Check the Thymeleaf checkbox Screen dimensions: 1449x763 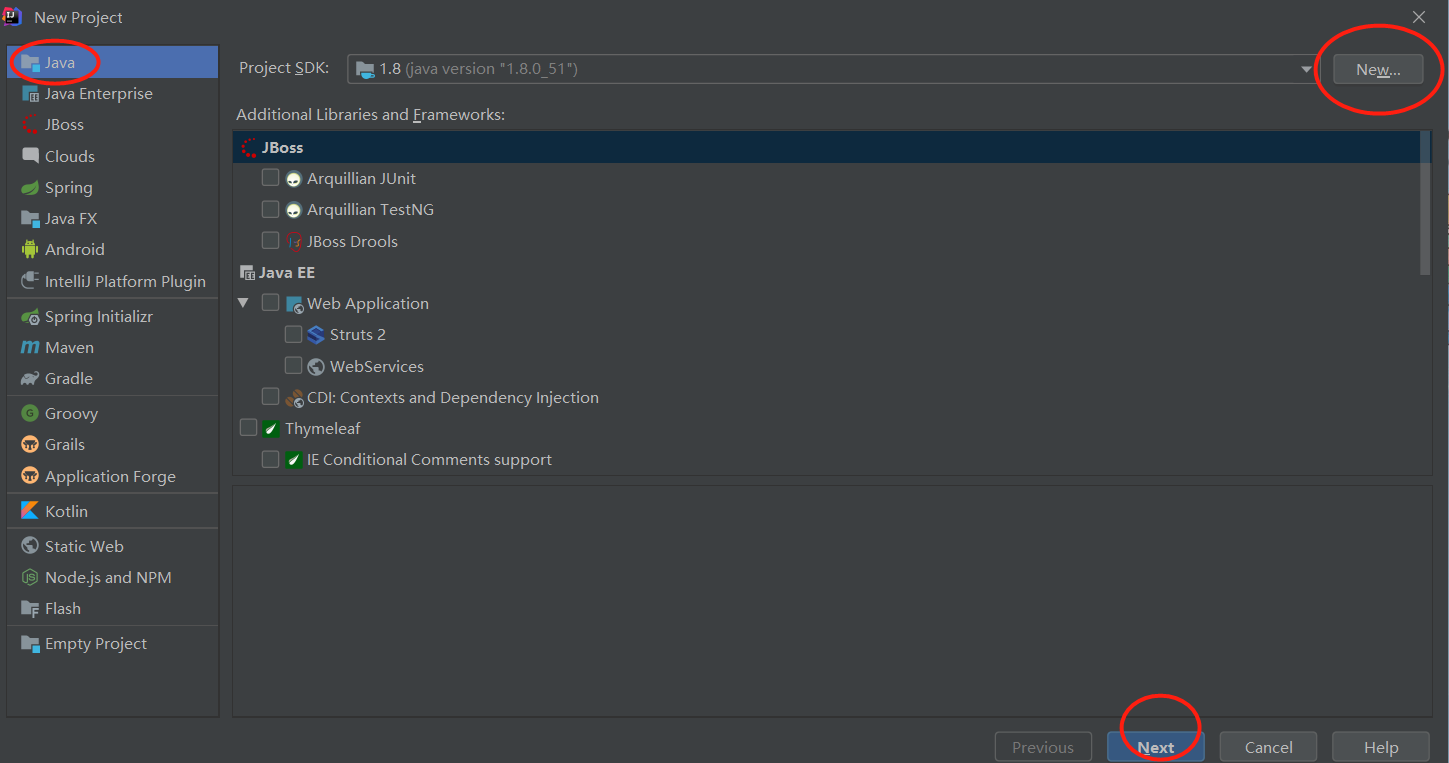pyautogui.click(x=248, y=428)
